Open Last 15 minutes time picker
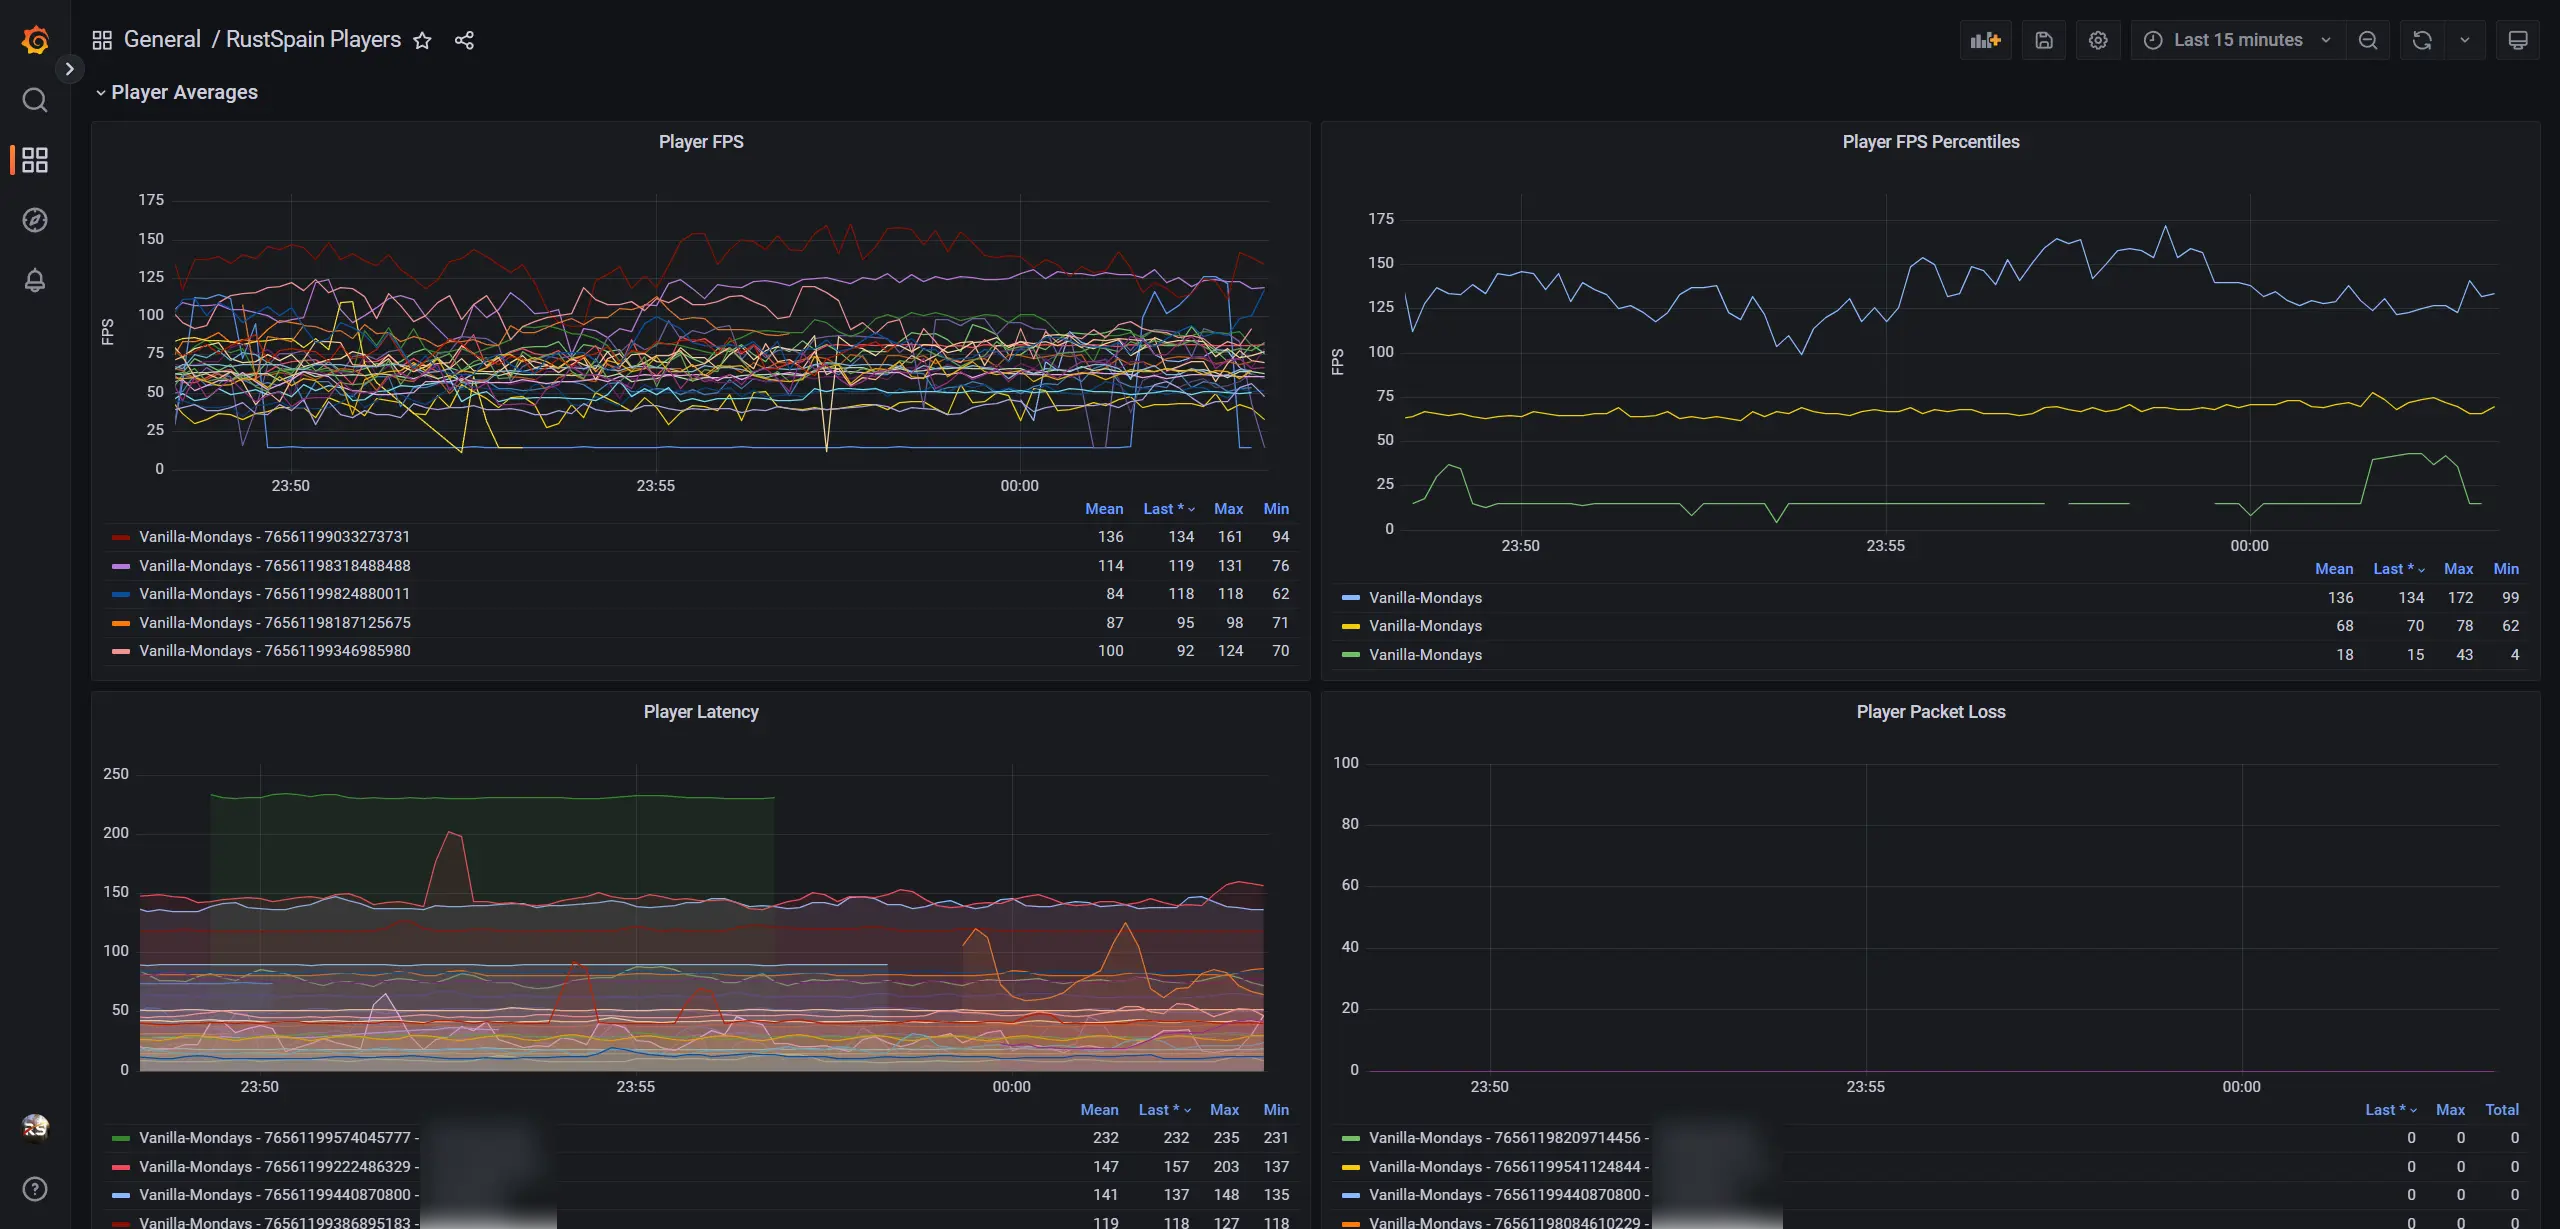2560x1229 pixels. tap(2238, 40)
